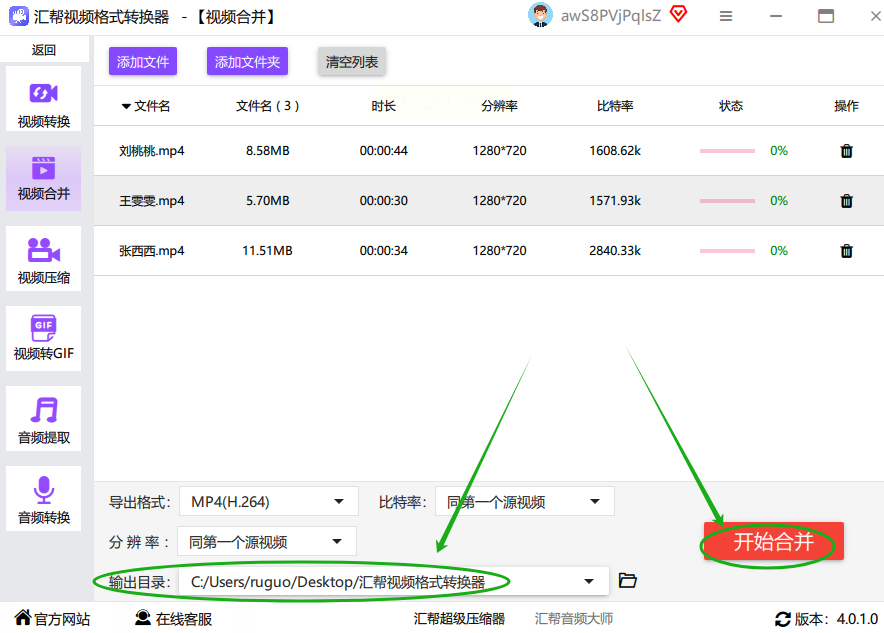Click the 状态 column header
Viewport: 884px width, 633px height.
pos(731,106)
